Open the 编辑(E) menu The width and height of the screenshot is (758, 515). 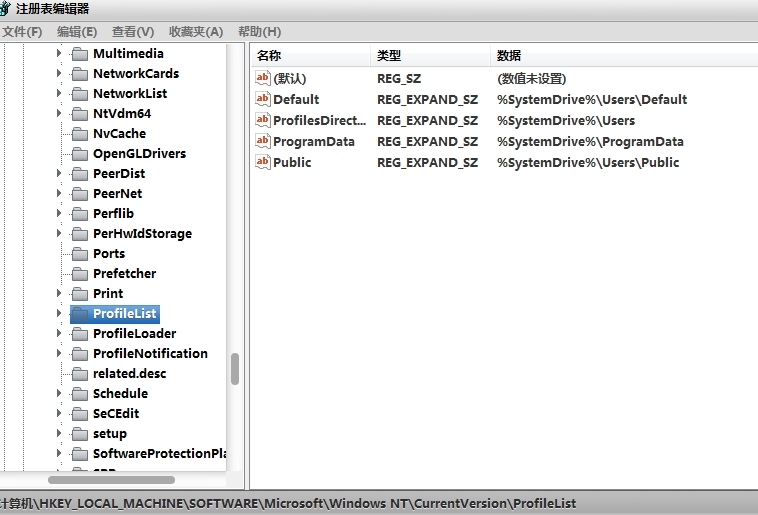[77, 32]
